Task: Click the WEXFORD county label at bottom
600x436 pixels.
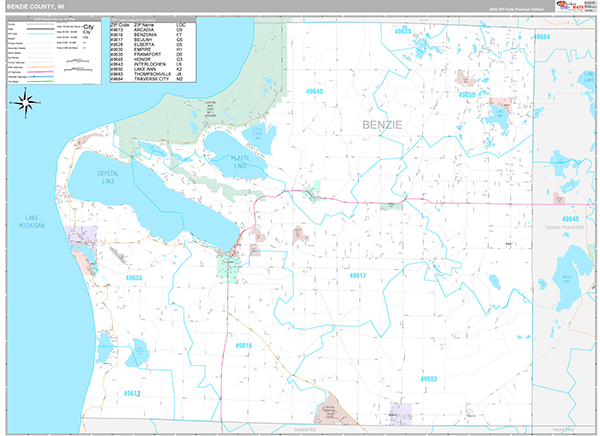Action: 563,430
